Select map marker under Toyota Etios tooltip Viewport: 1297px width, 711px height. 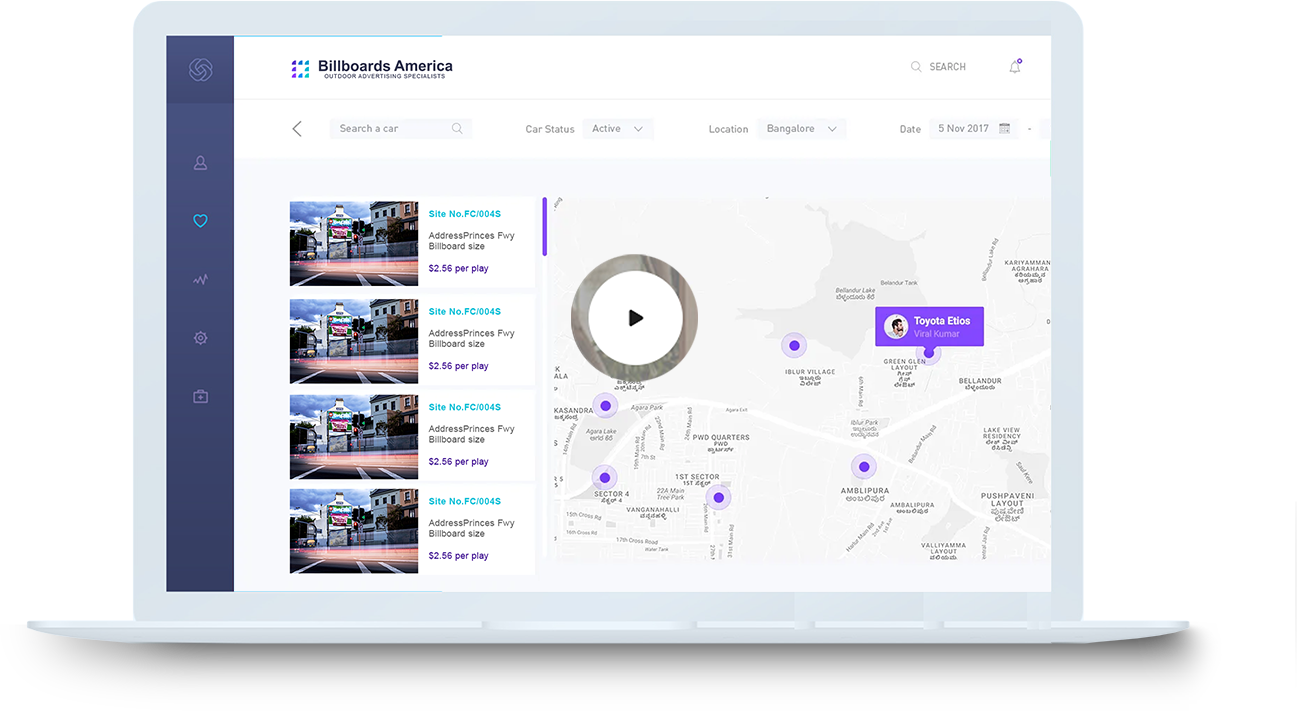pos(929,352)
